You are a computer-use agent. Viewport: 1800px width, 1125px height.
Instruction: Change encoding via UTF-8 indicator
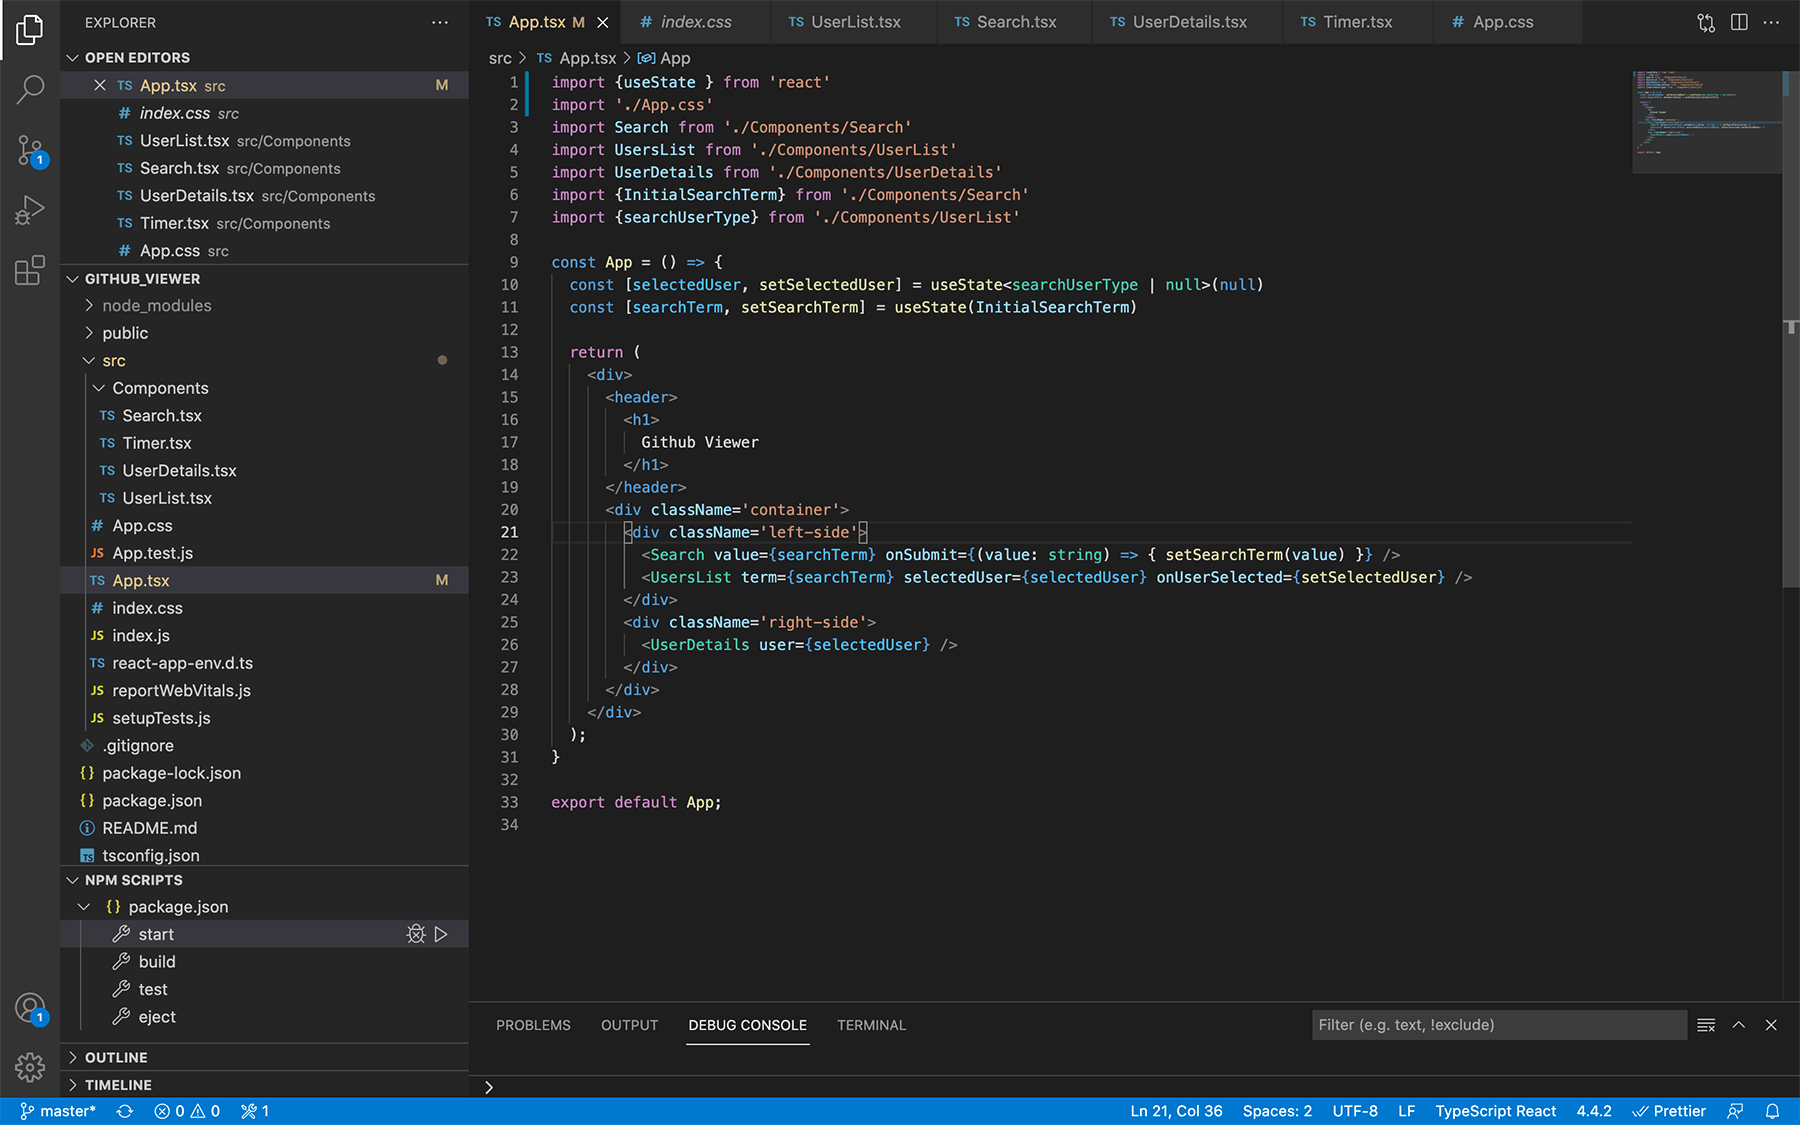pyautogui.click(x=1355, y=1111)
